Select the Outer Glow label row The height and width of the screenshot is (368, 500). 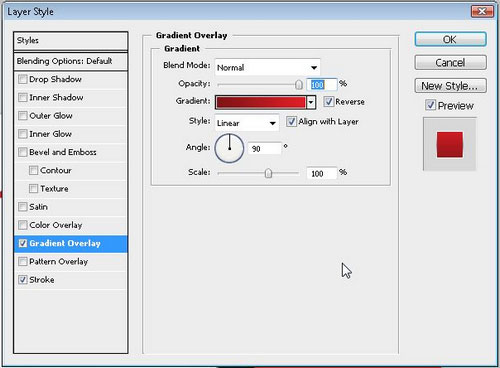pyautogui.click(x=51, y=116)
